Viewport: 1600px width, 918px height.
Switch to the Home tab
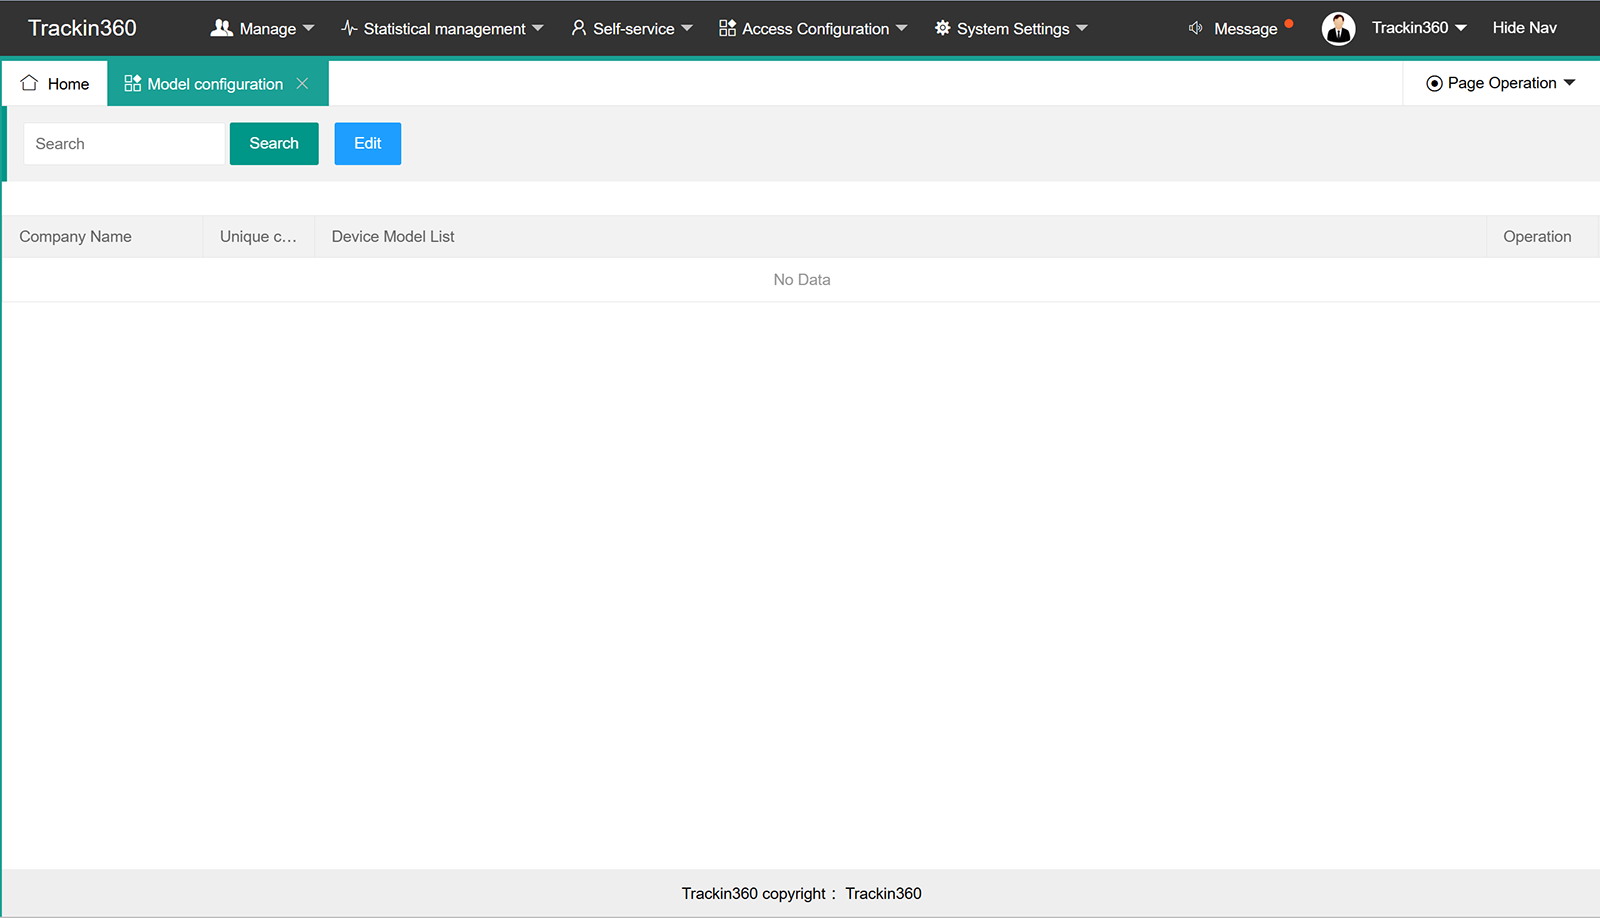(55, 83)
